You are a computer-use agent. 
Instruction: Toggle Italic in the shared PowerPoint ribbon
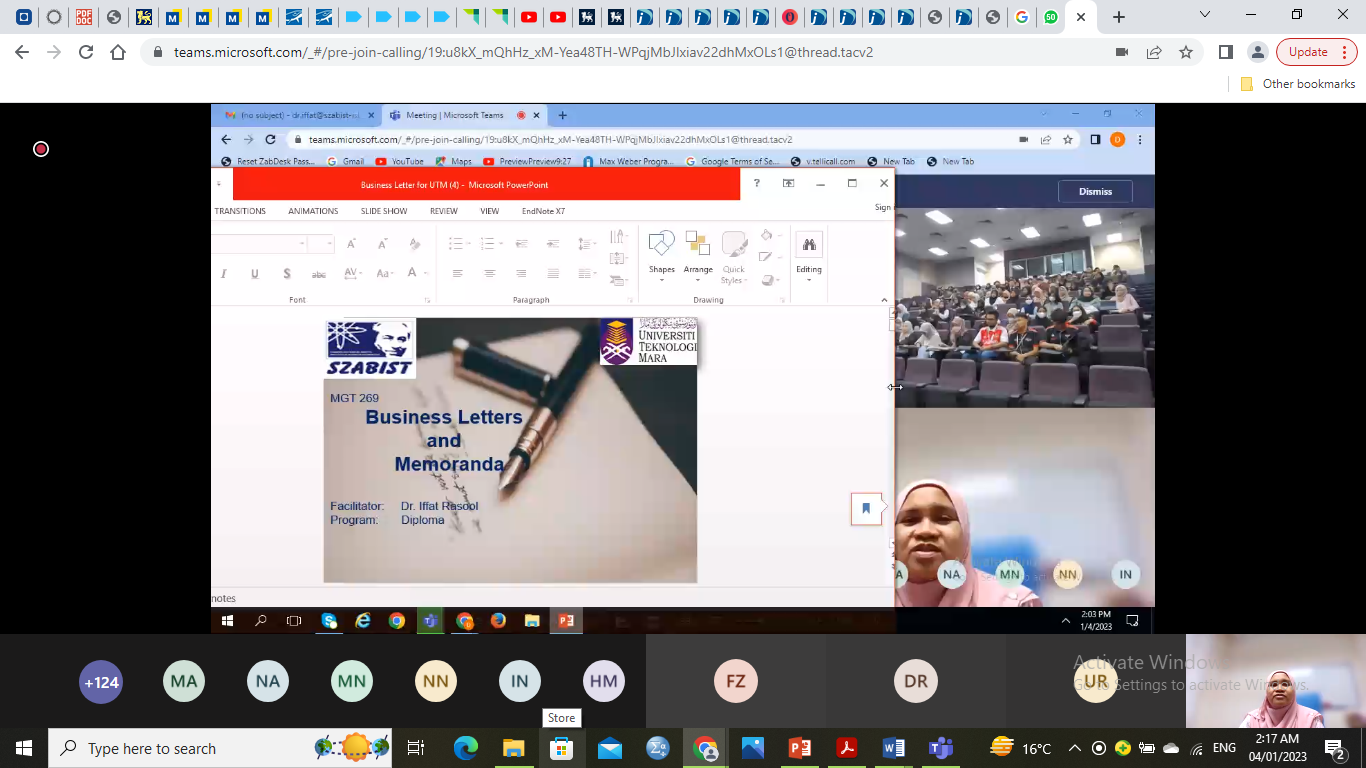[x=224, y=274]
